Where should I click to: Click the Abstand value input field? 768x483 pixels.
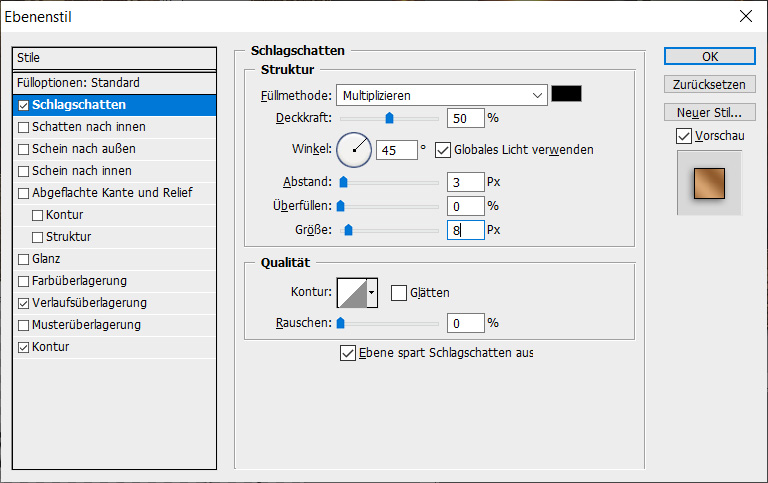click(x=465, y=183)
